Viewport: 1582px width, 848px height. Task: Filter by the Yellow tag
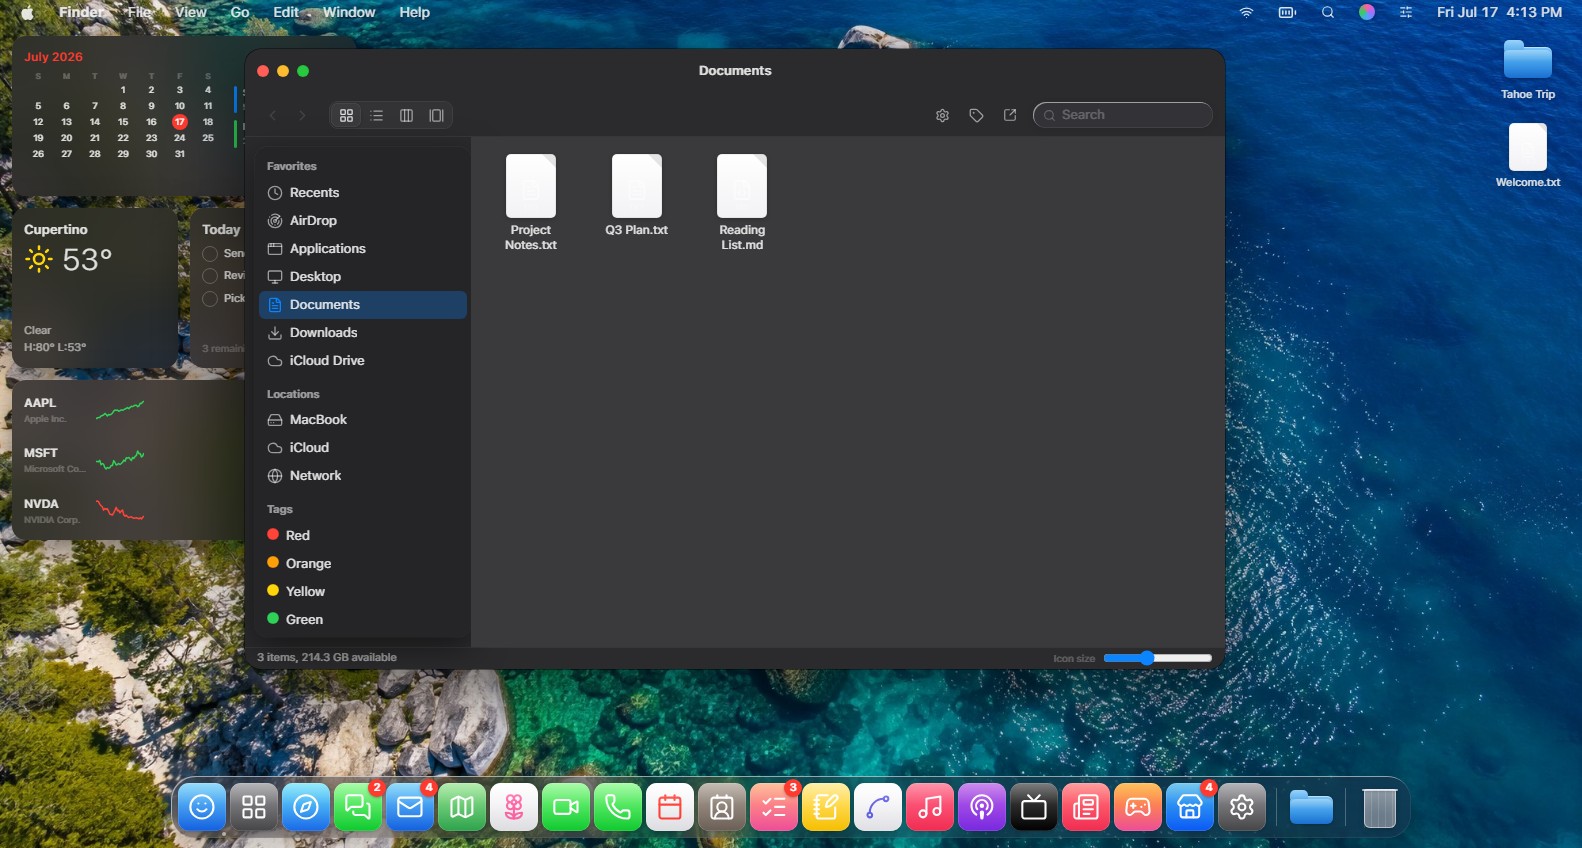362,591
